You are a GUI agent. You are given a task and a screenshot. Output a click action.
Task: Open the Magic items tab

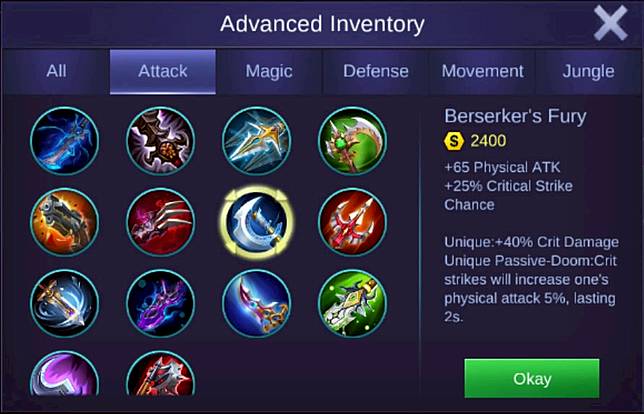click(x=269, y=71)
